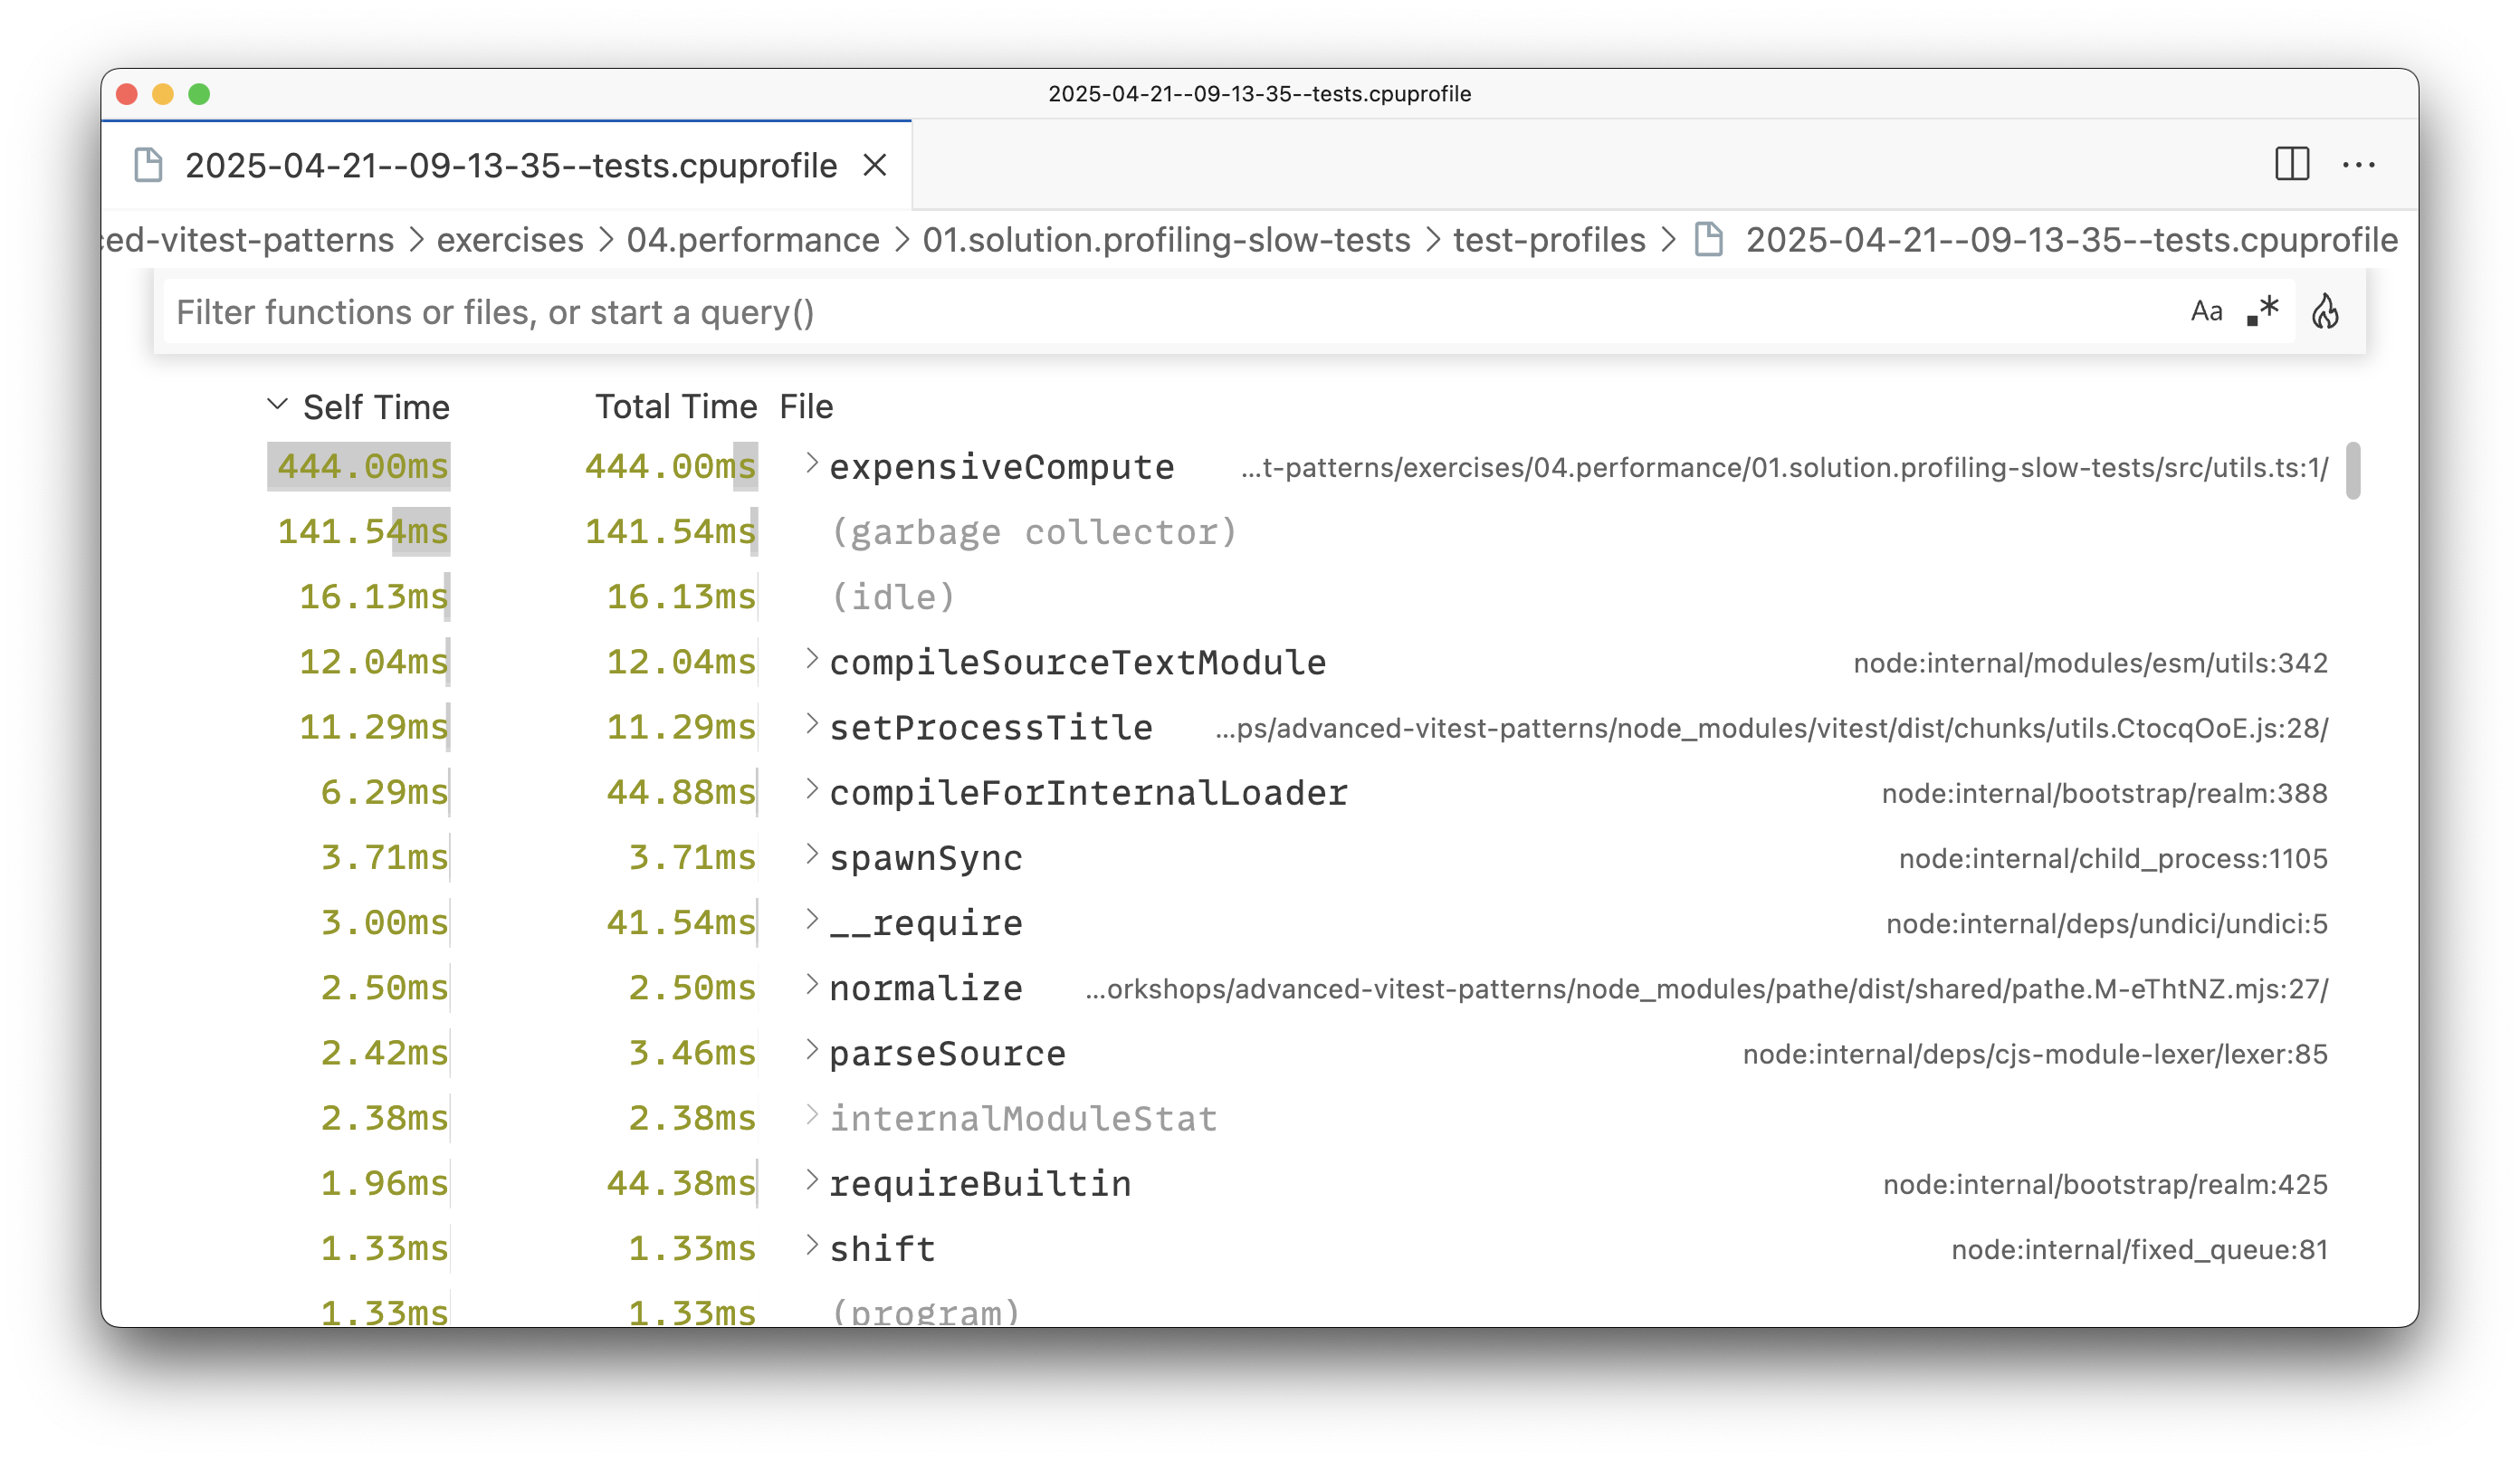The width and height of the screenshot is (2520, 1461).
Task: Expand the spawnSync row
Action: [812, 855]
